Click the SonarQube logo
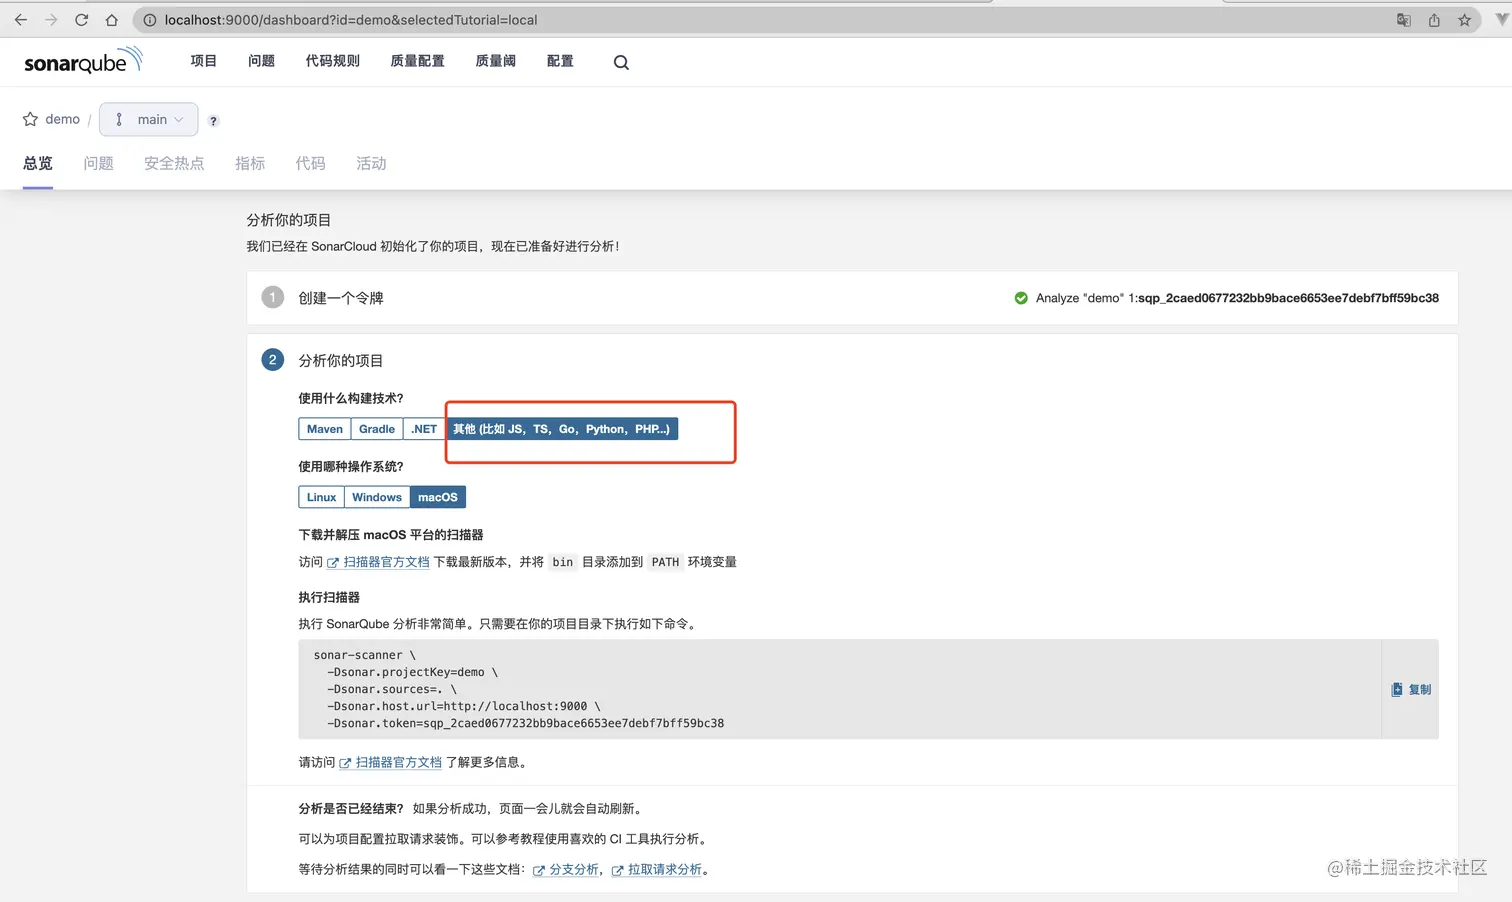The width and height of the screenshot is (1512, 902). point(84,61)
